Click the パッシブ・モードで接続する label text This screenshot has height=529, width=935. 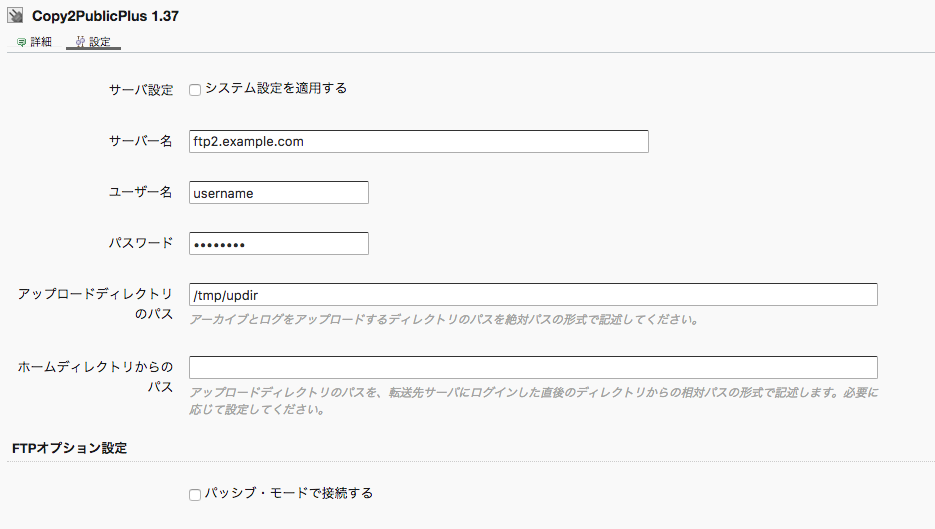pyautogui.click(x=289, y=493)
